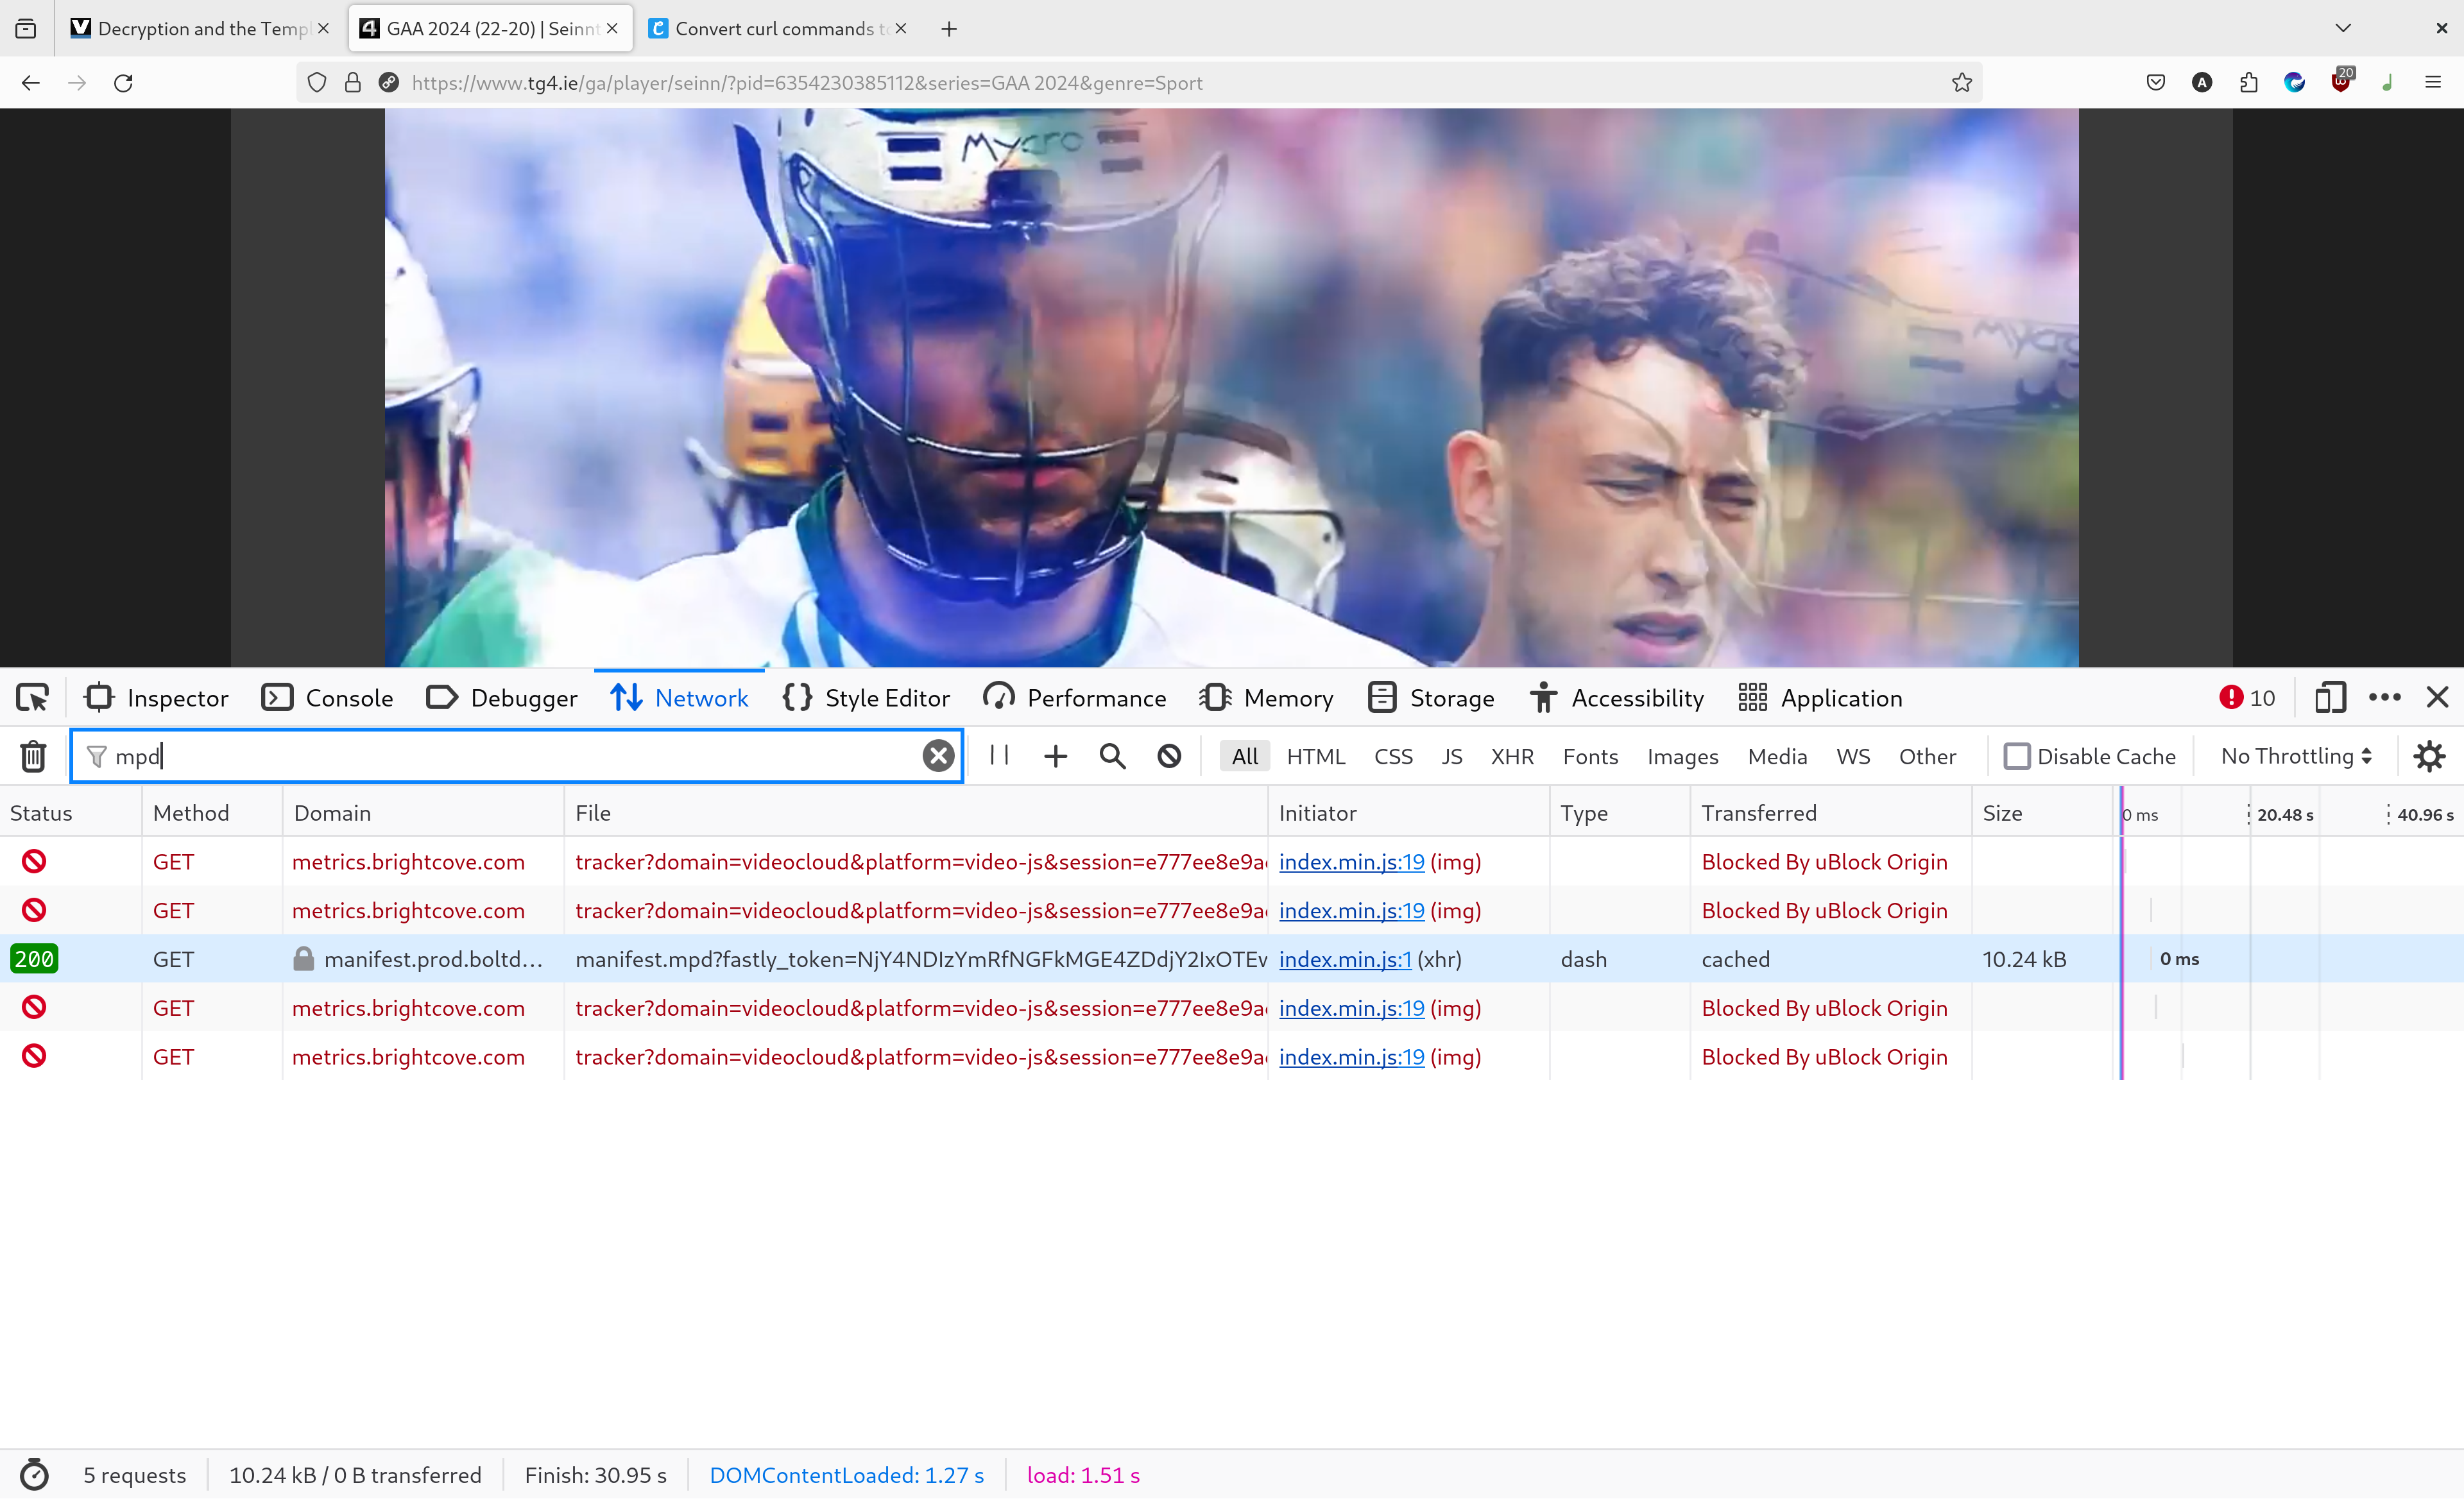Pause network recording
Viewport: 2464px width, 1499px height.
tap(999, 756)
